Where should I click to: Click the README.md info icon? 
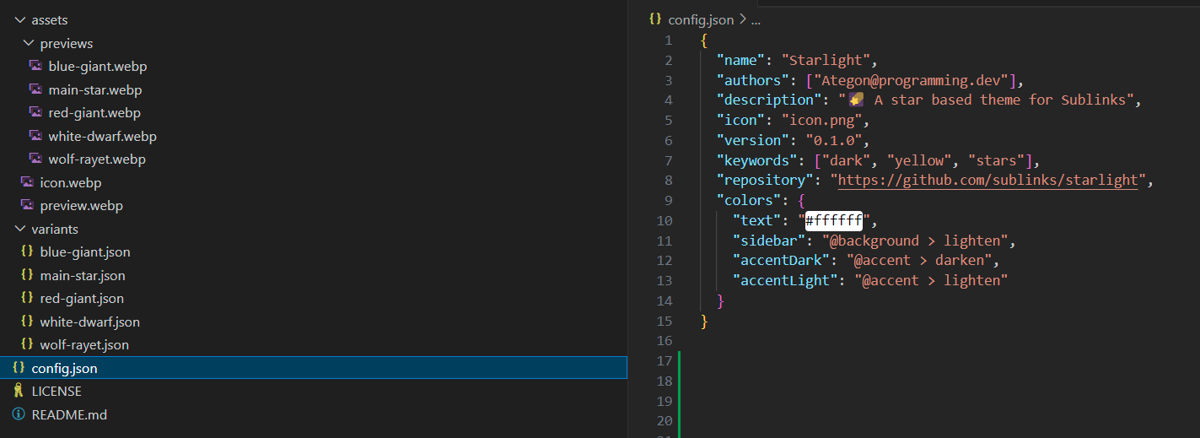pos(18,414)
